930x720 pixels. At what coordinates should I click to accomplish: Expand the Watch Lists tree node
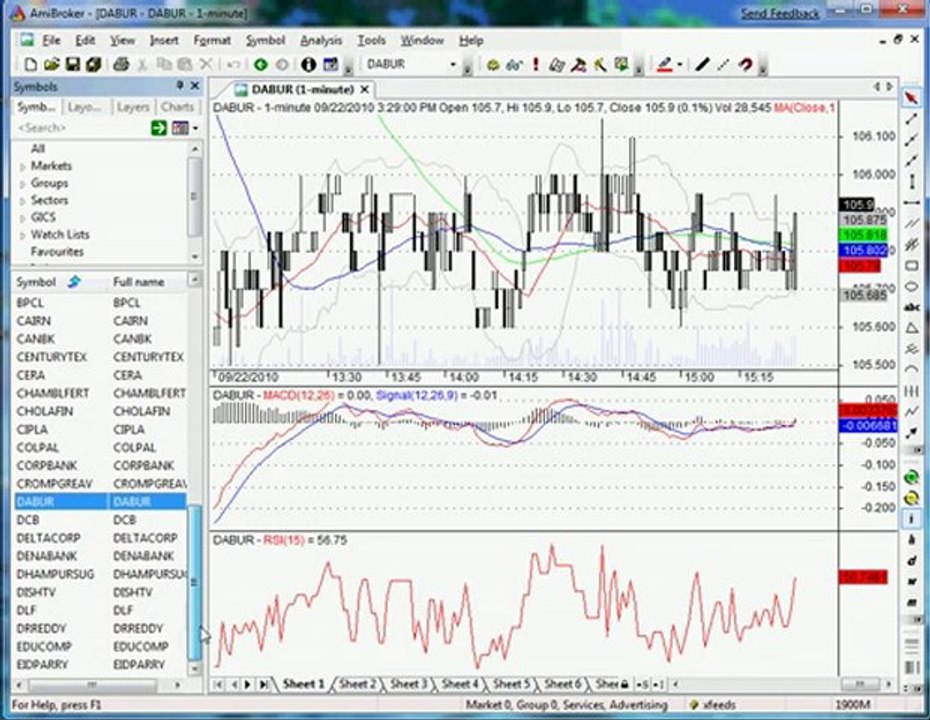[23, 235]
